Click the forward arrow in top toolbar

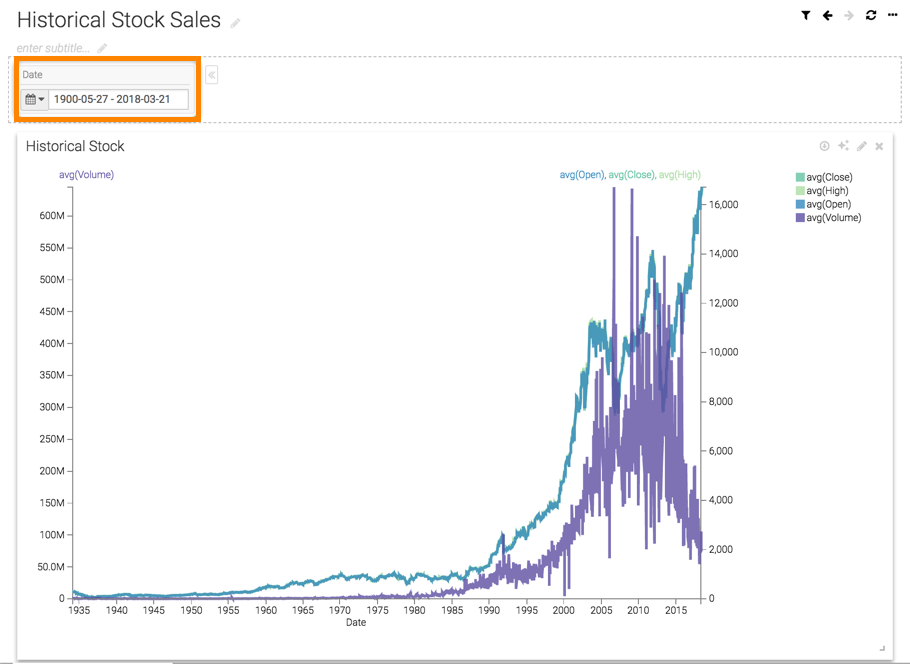(849, 16)
